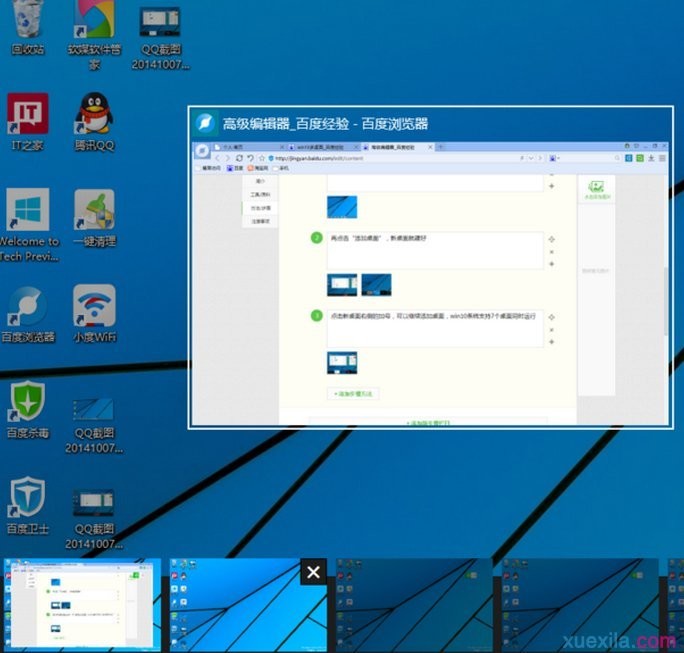The image size is (684, 653).
Task: Open 百度浏览器 desktop shortcut
Action: 27,313
